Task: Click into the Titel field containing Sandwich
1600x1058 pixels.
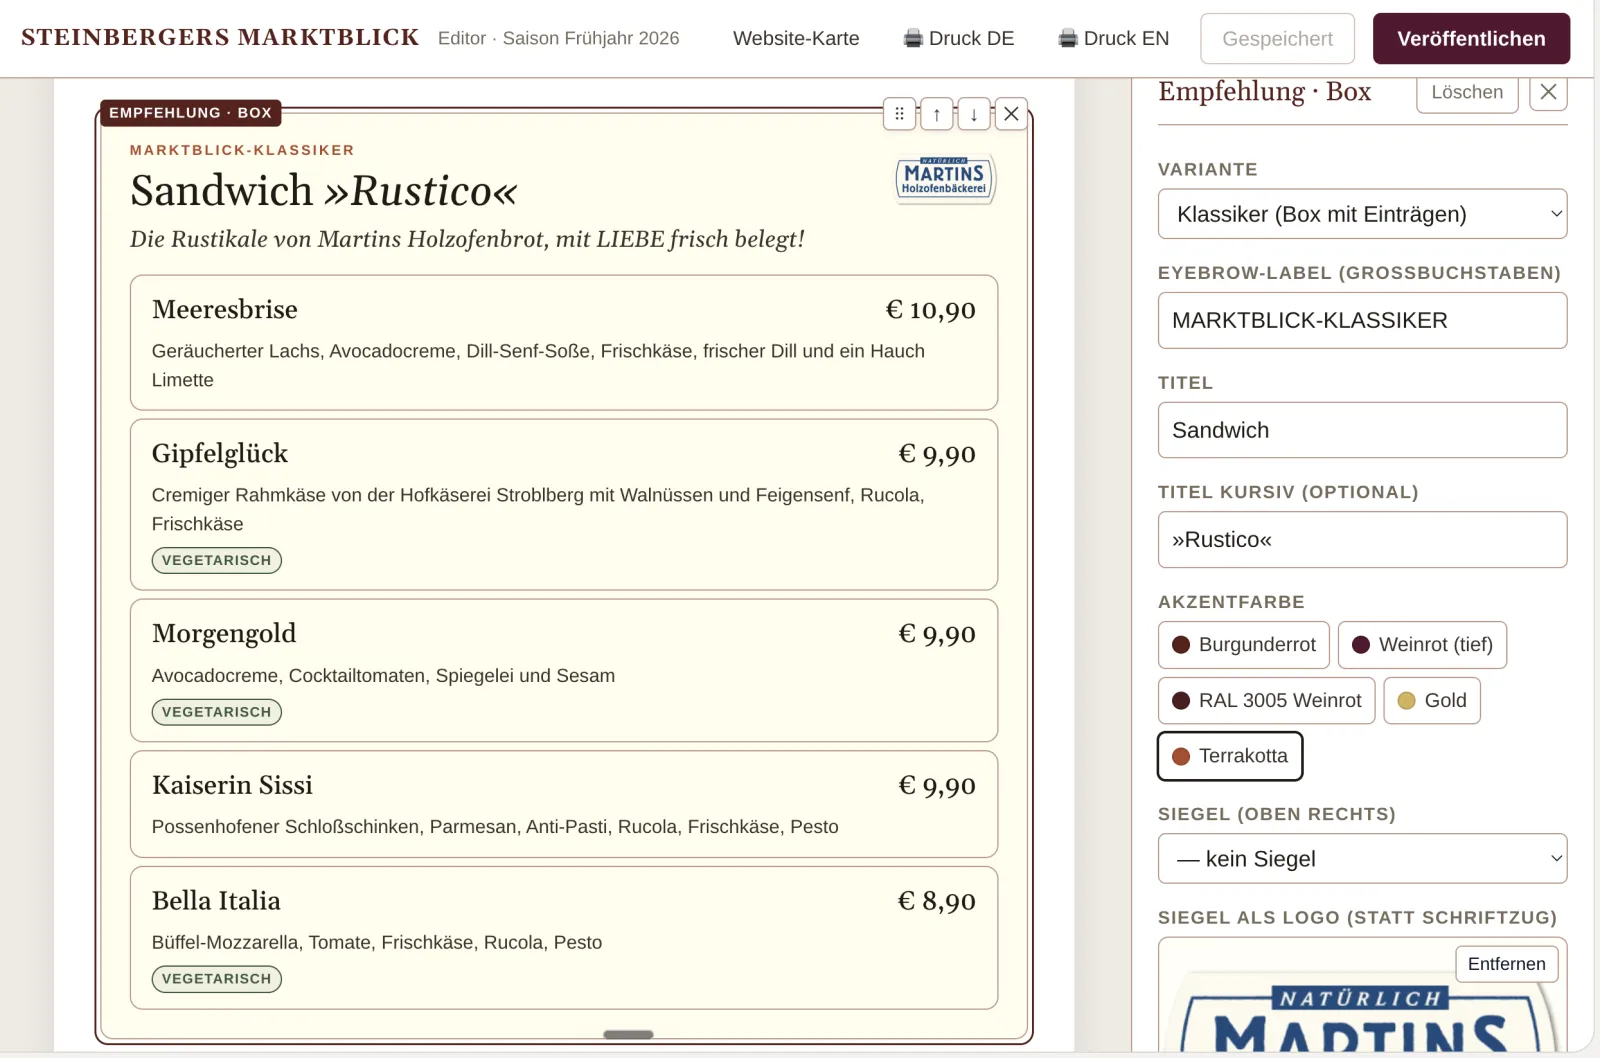Action: (x=1362, y=430)
